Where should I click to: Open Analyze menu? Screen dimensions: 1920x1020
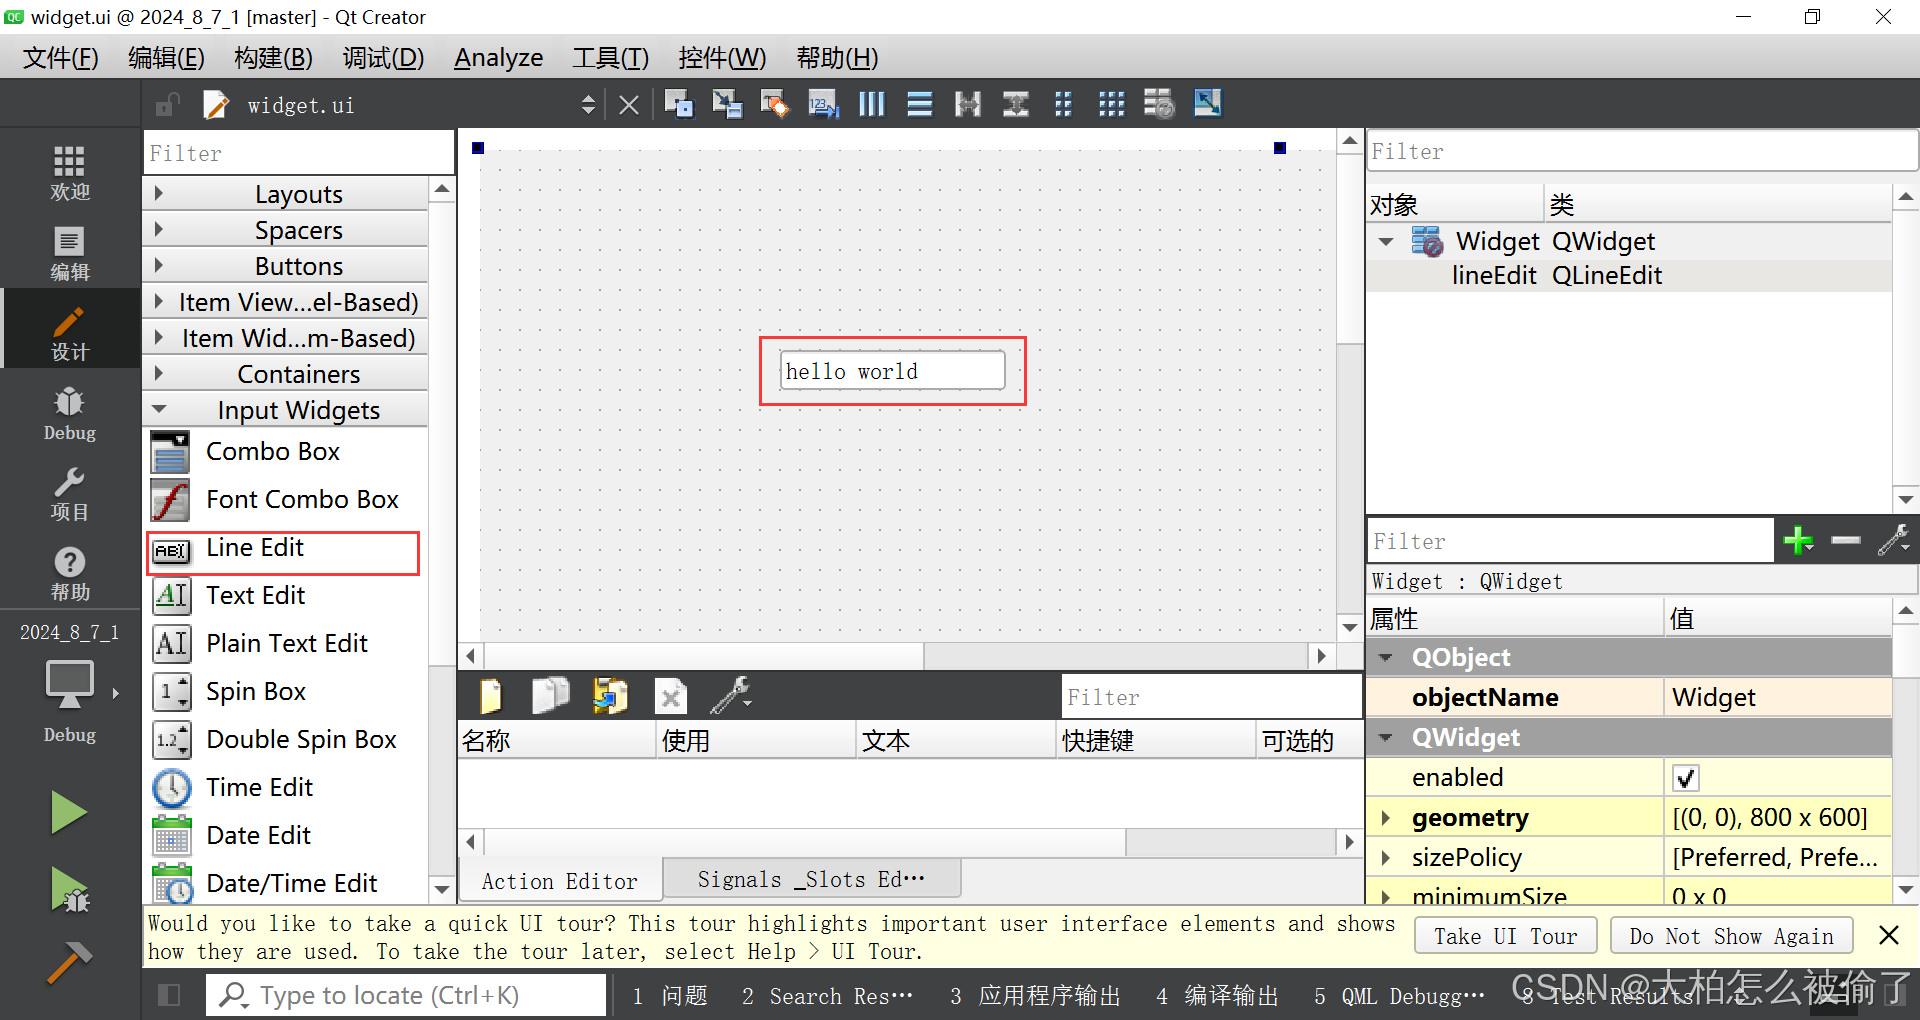[x=498, y=58]
